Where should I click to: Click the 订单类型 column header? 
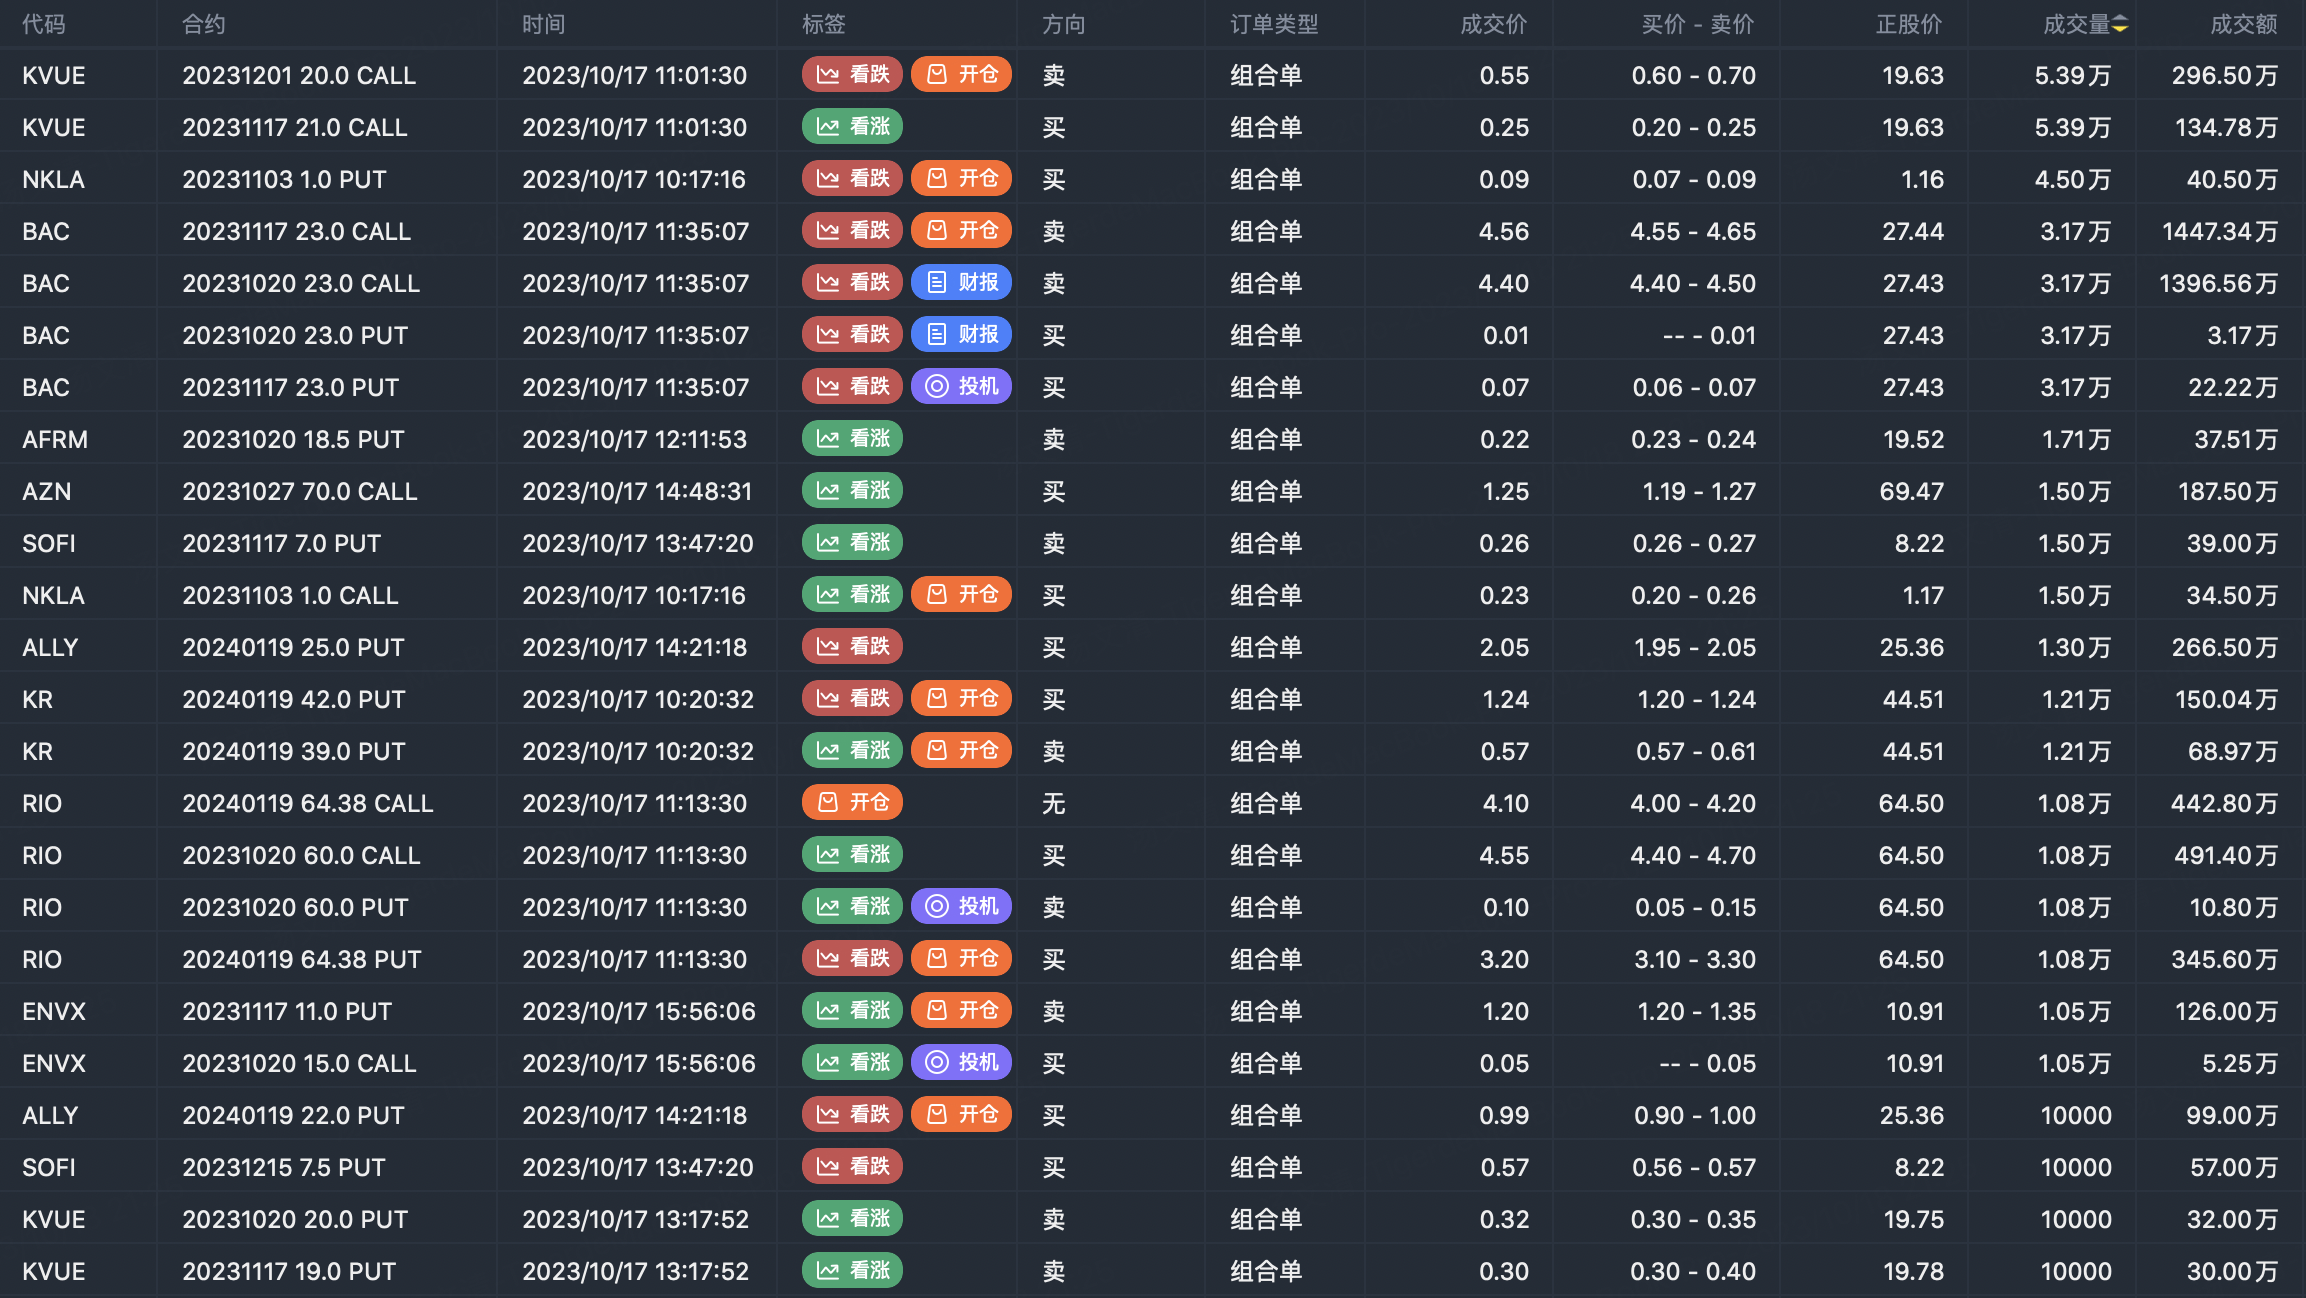pos(1274,24)
